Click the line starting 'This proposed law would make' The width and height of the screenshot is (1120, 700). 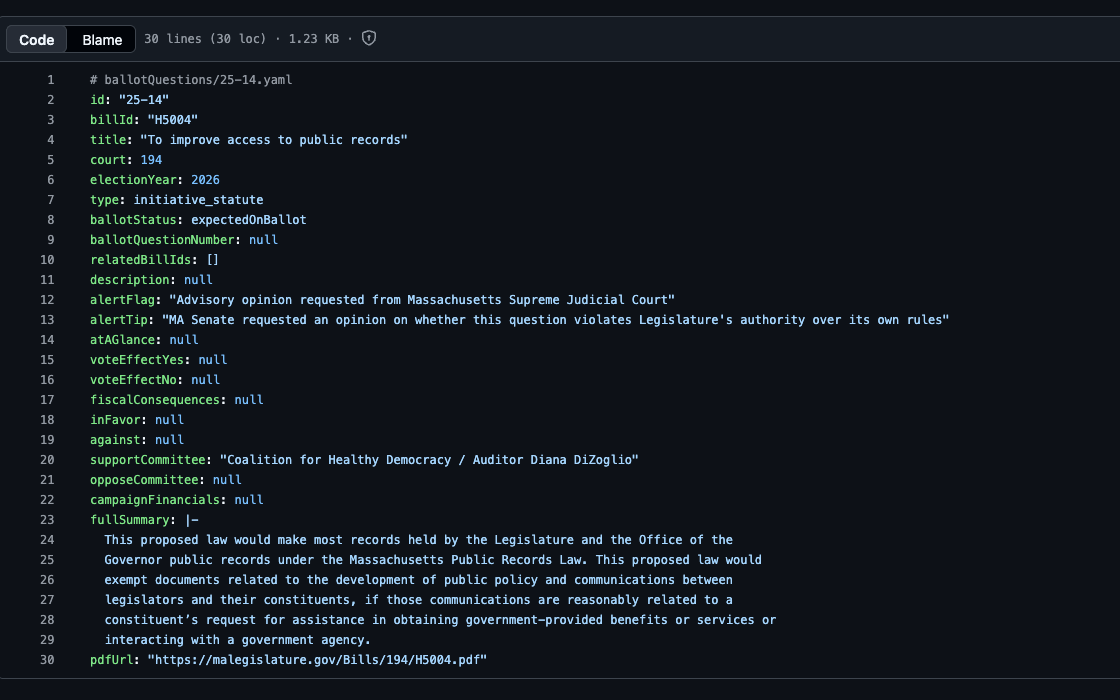coord(419,540)
